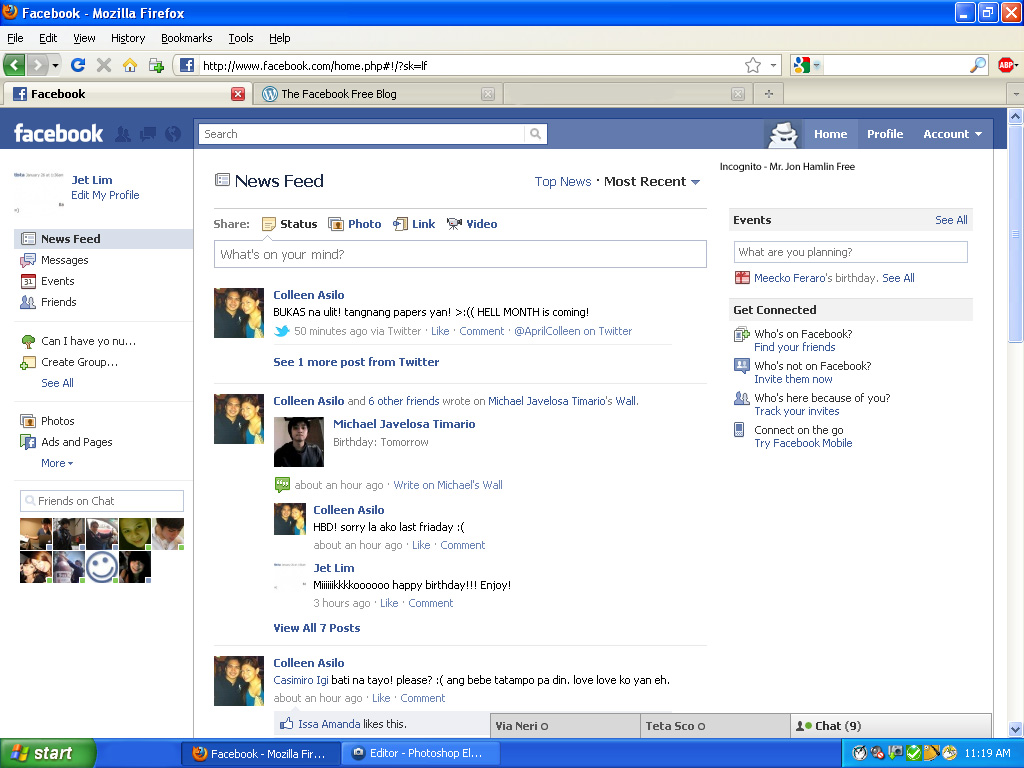1024x768 pixels.
Task: Go to Firefox home page icon
Action: [x=130, y=65]
